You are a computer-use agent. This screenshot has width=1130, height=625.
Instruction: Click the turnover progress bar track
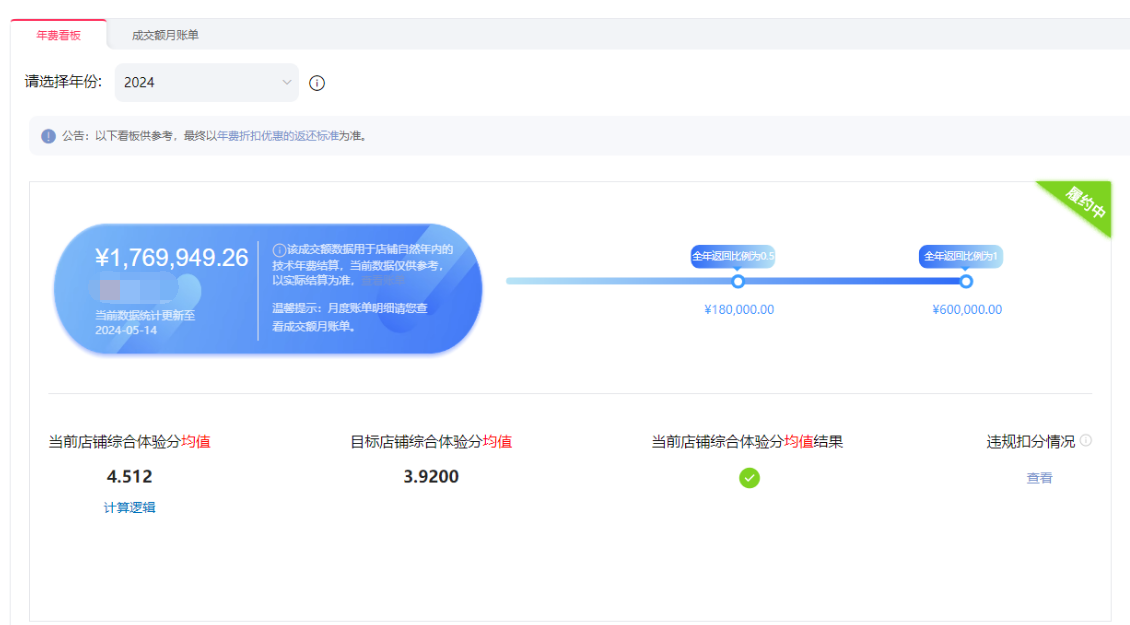click(620, 281)
